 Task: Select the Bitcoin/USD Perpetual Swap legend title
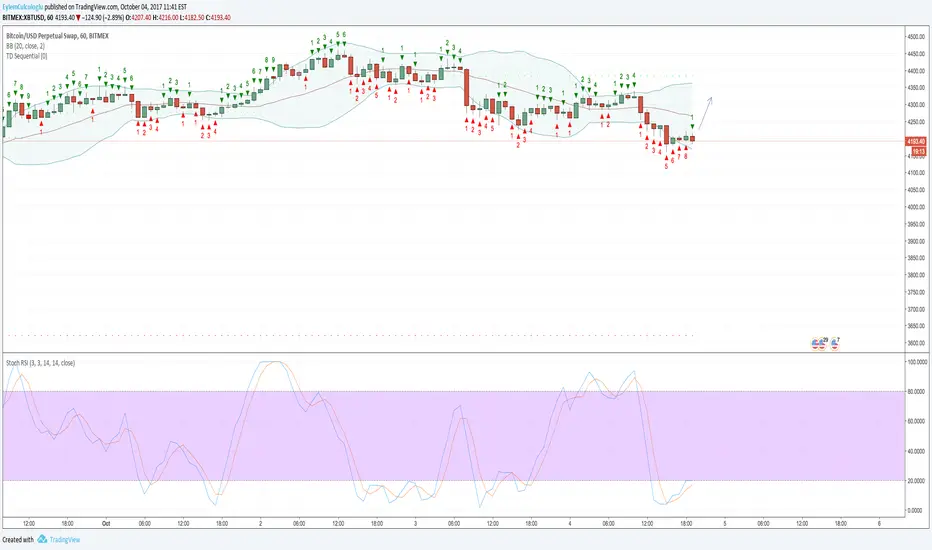click(58, 36)
